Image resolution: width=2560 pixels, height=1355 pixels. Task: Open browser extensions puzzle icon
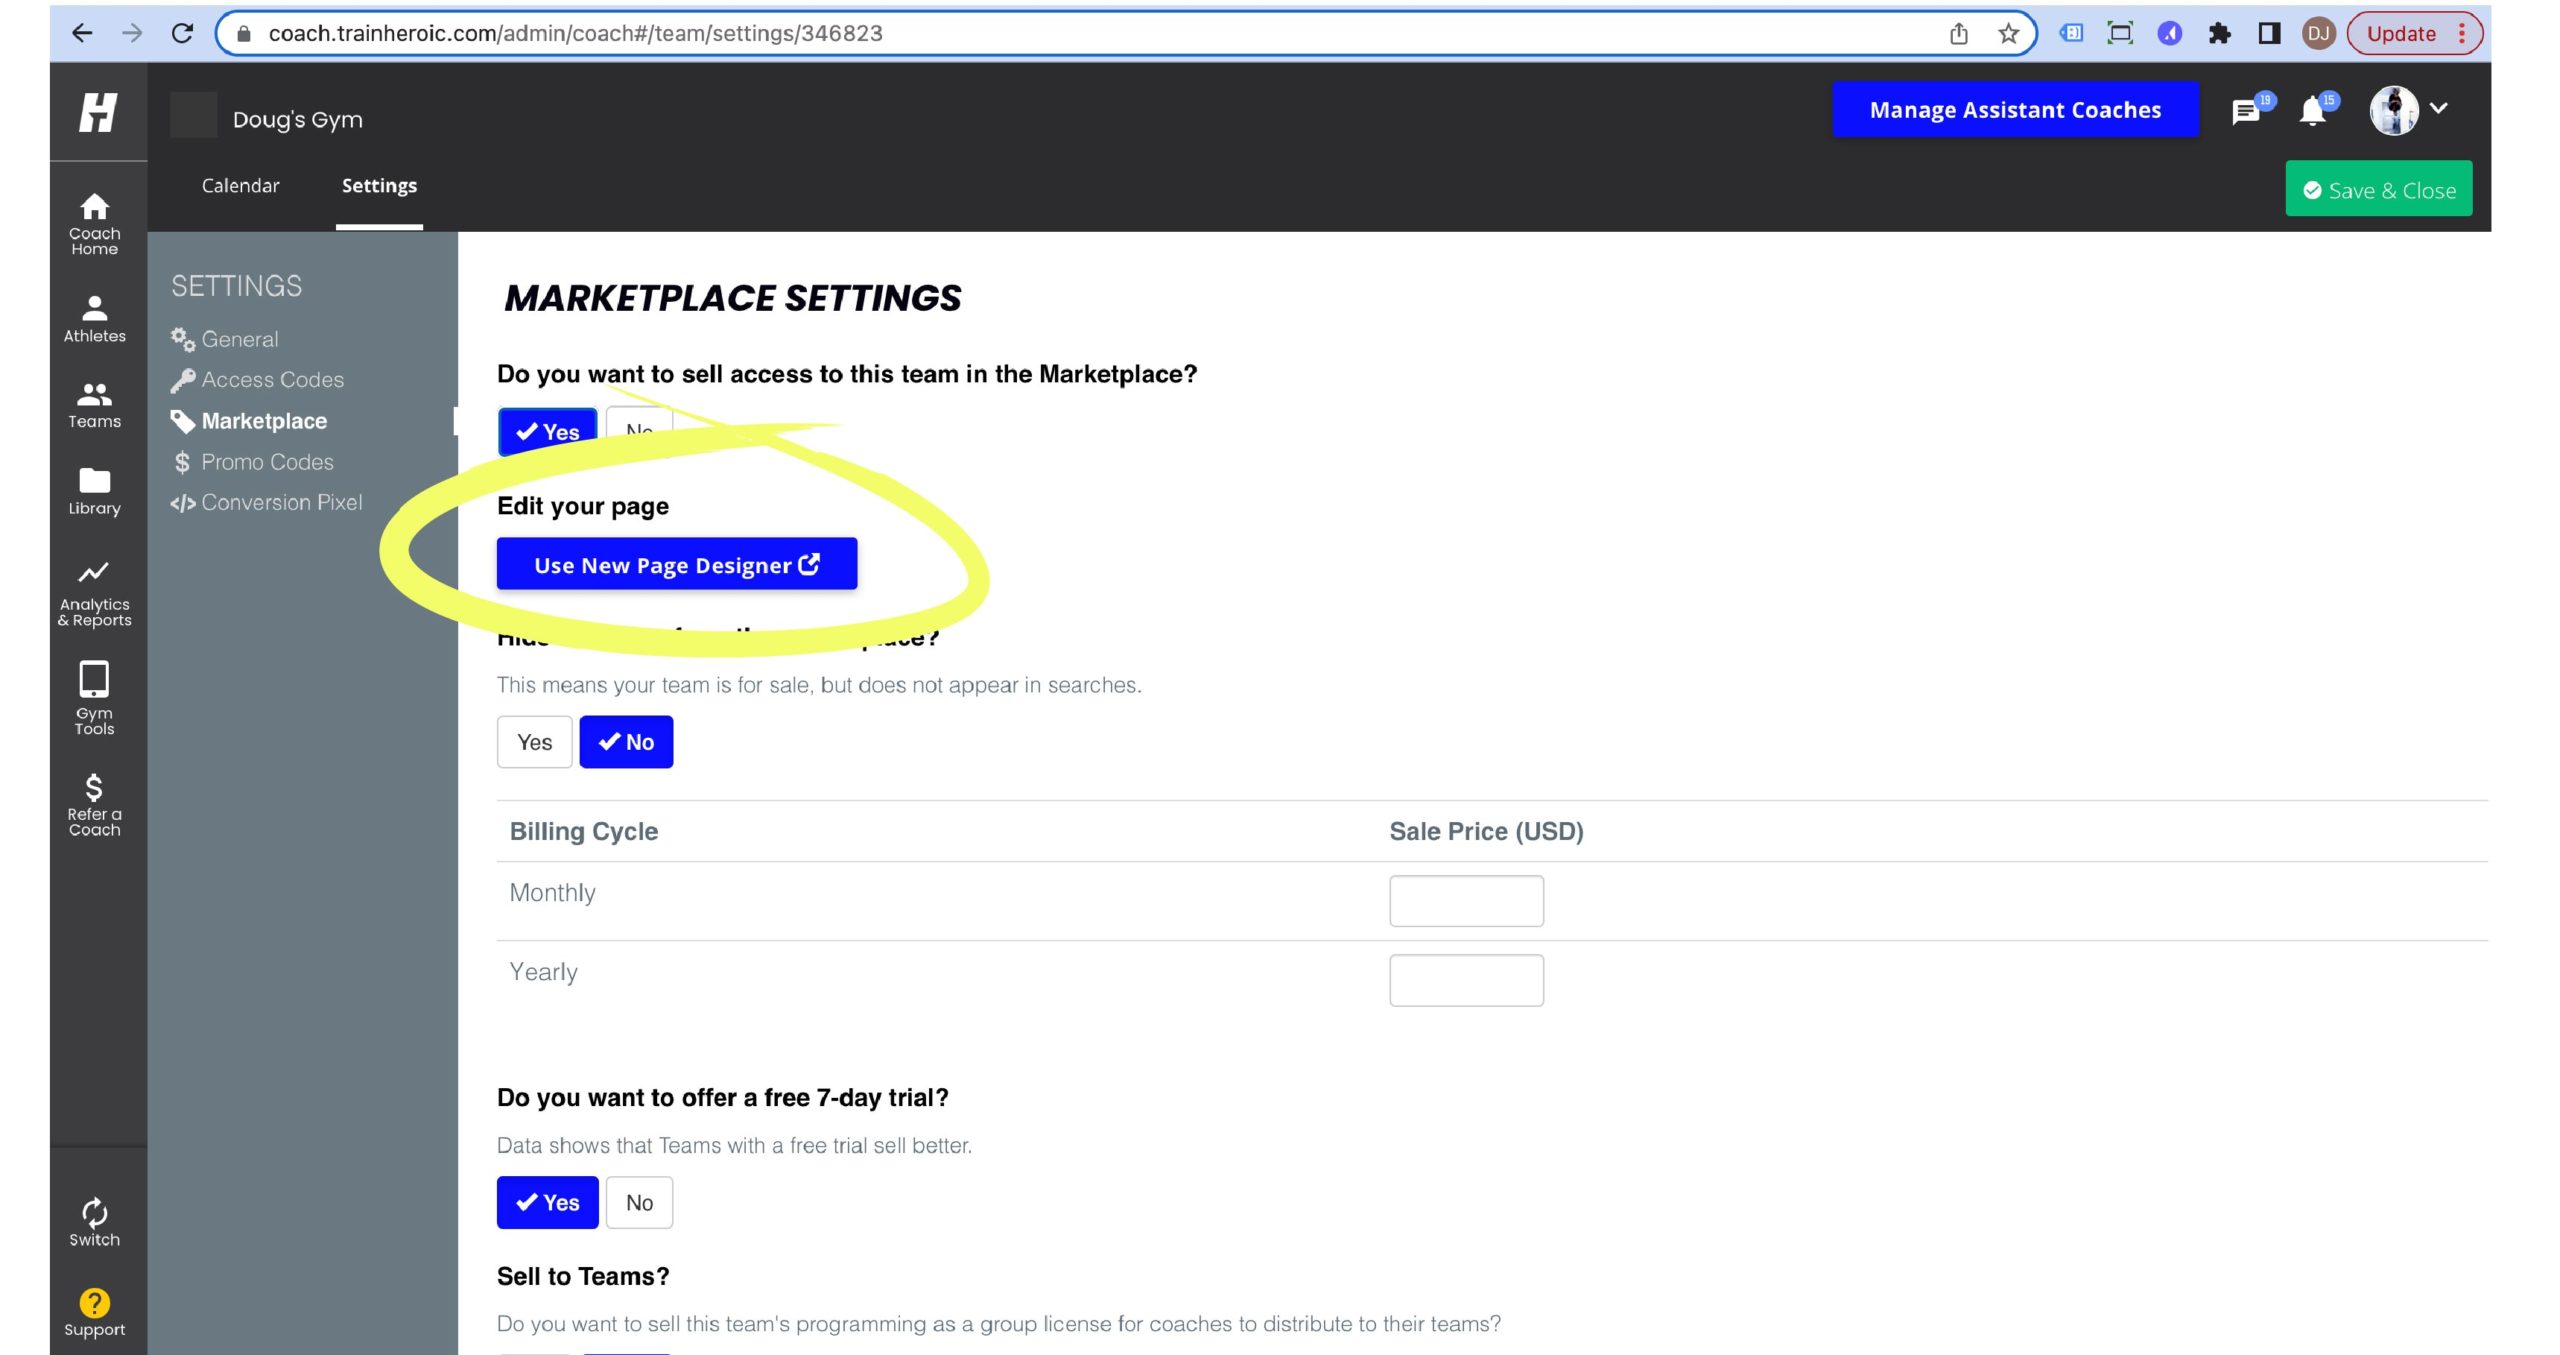point(2220,34)
